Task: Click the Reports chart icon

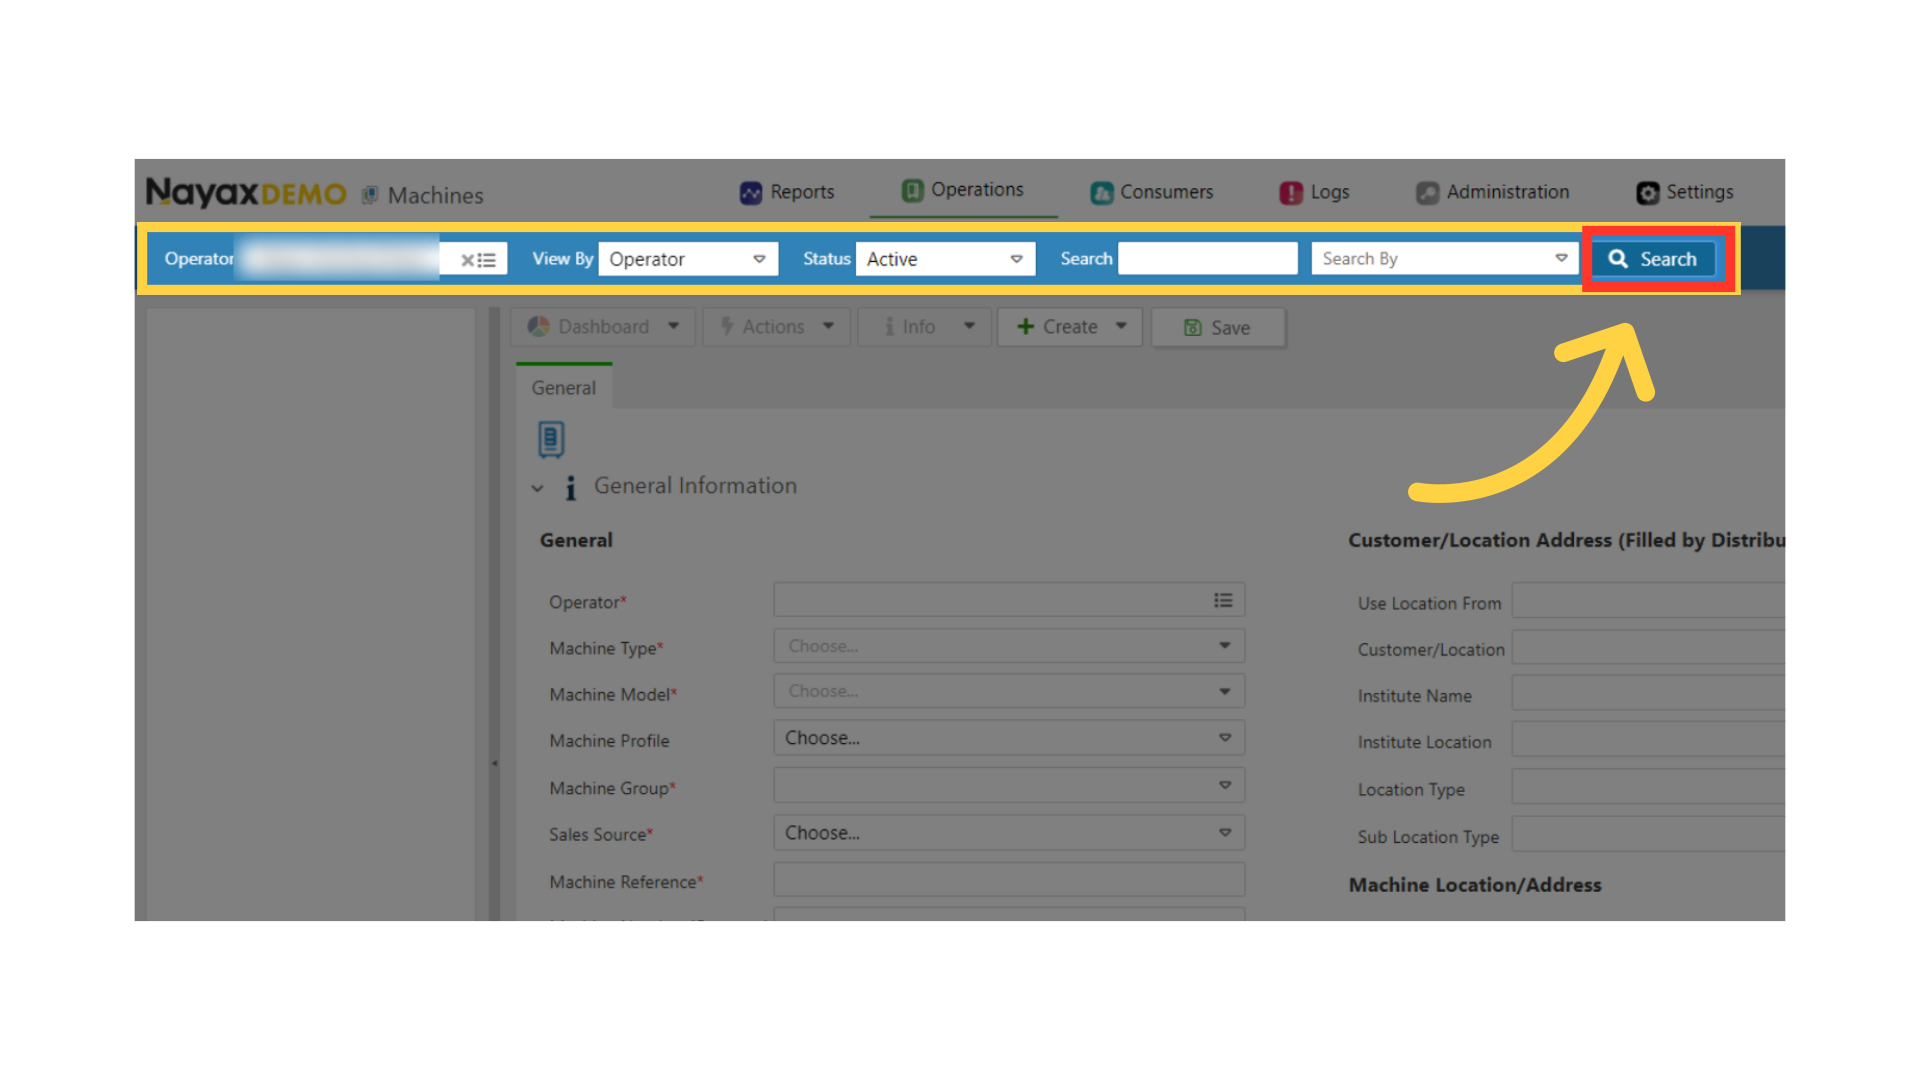Action: click(x=751, y=193)
